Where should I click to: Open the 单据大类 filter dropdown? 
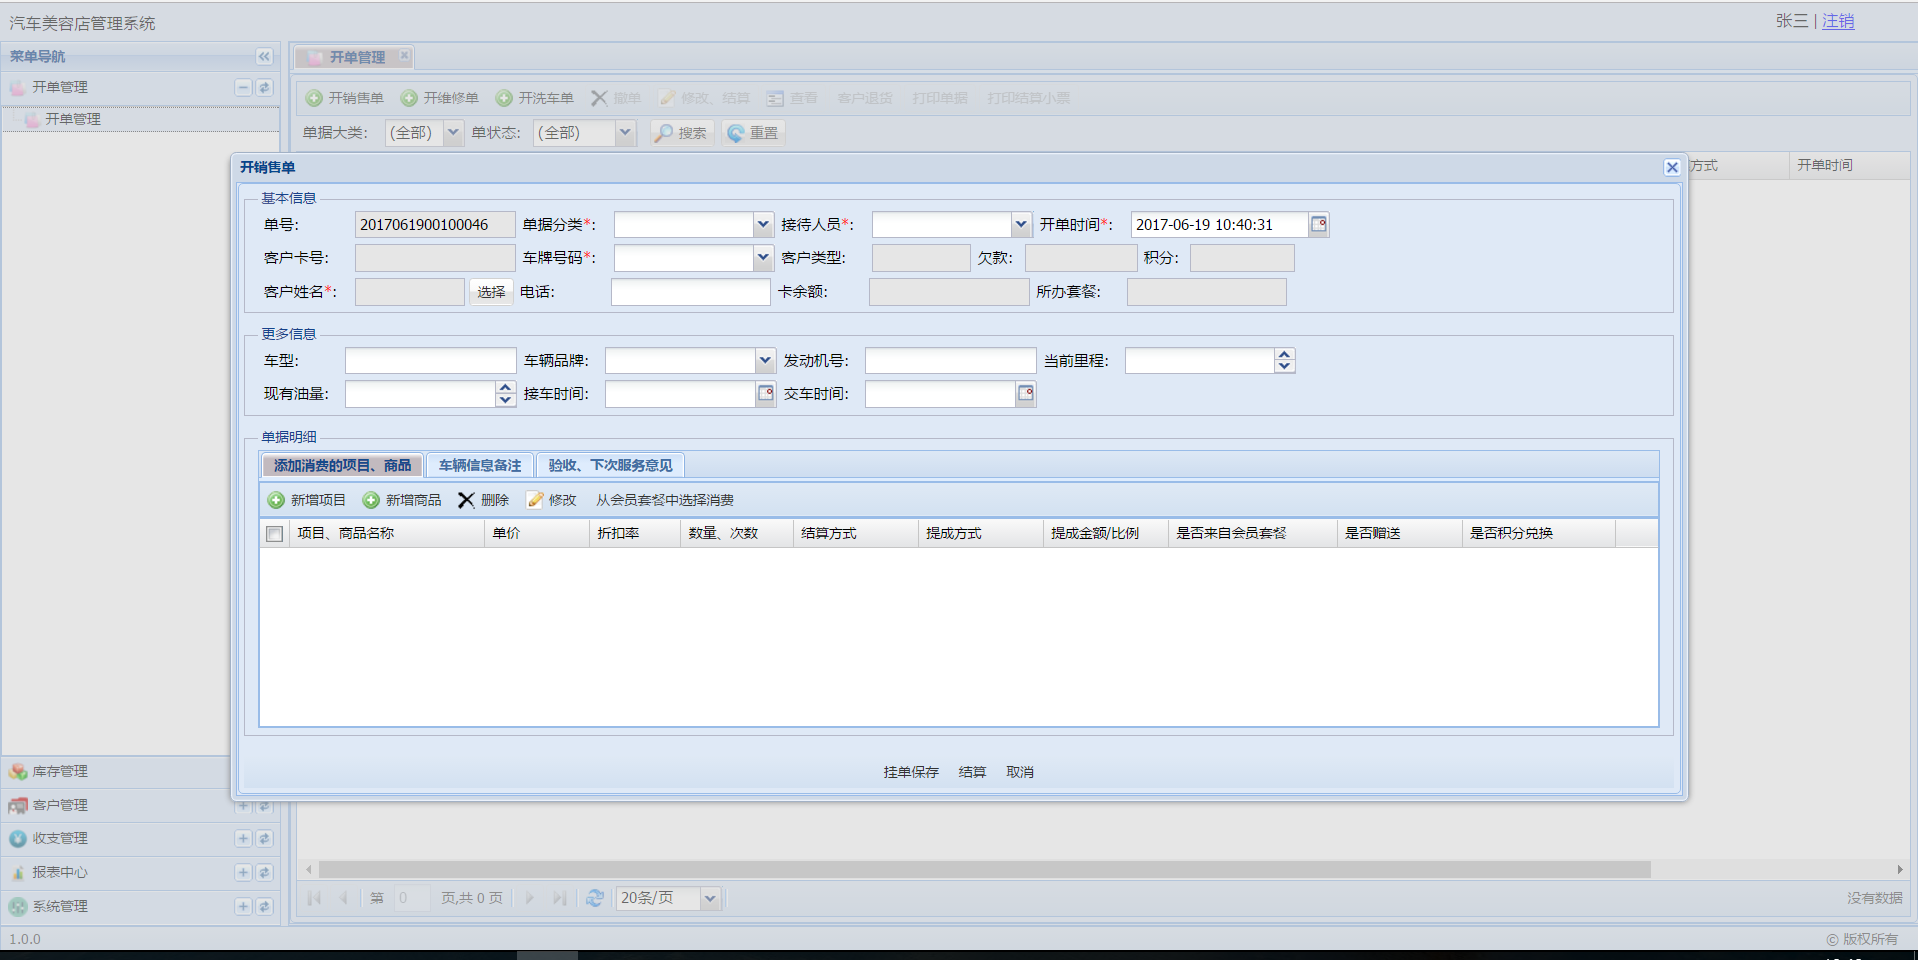point(453,133)
